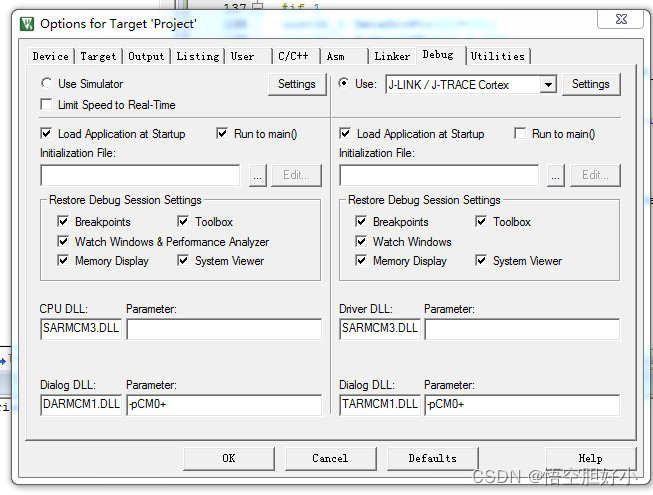Toggle J-LINK Toolbox checkbox
This screenshot has width=653, height=495.
pyautogui.click(x=481, y=221)
